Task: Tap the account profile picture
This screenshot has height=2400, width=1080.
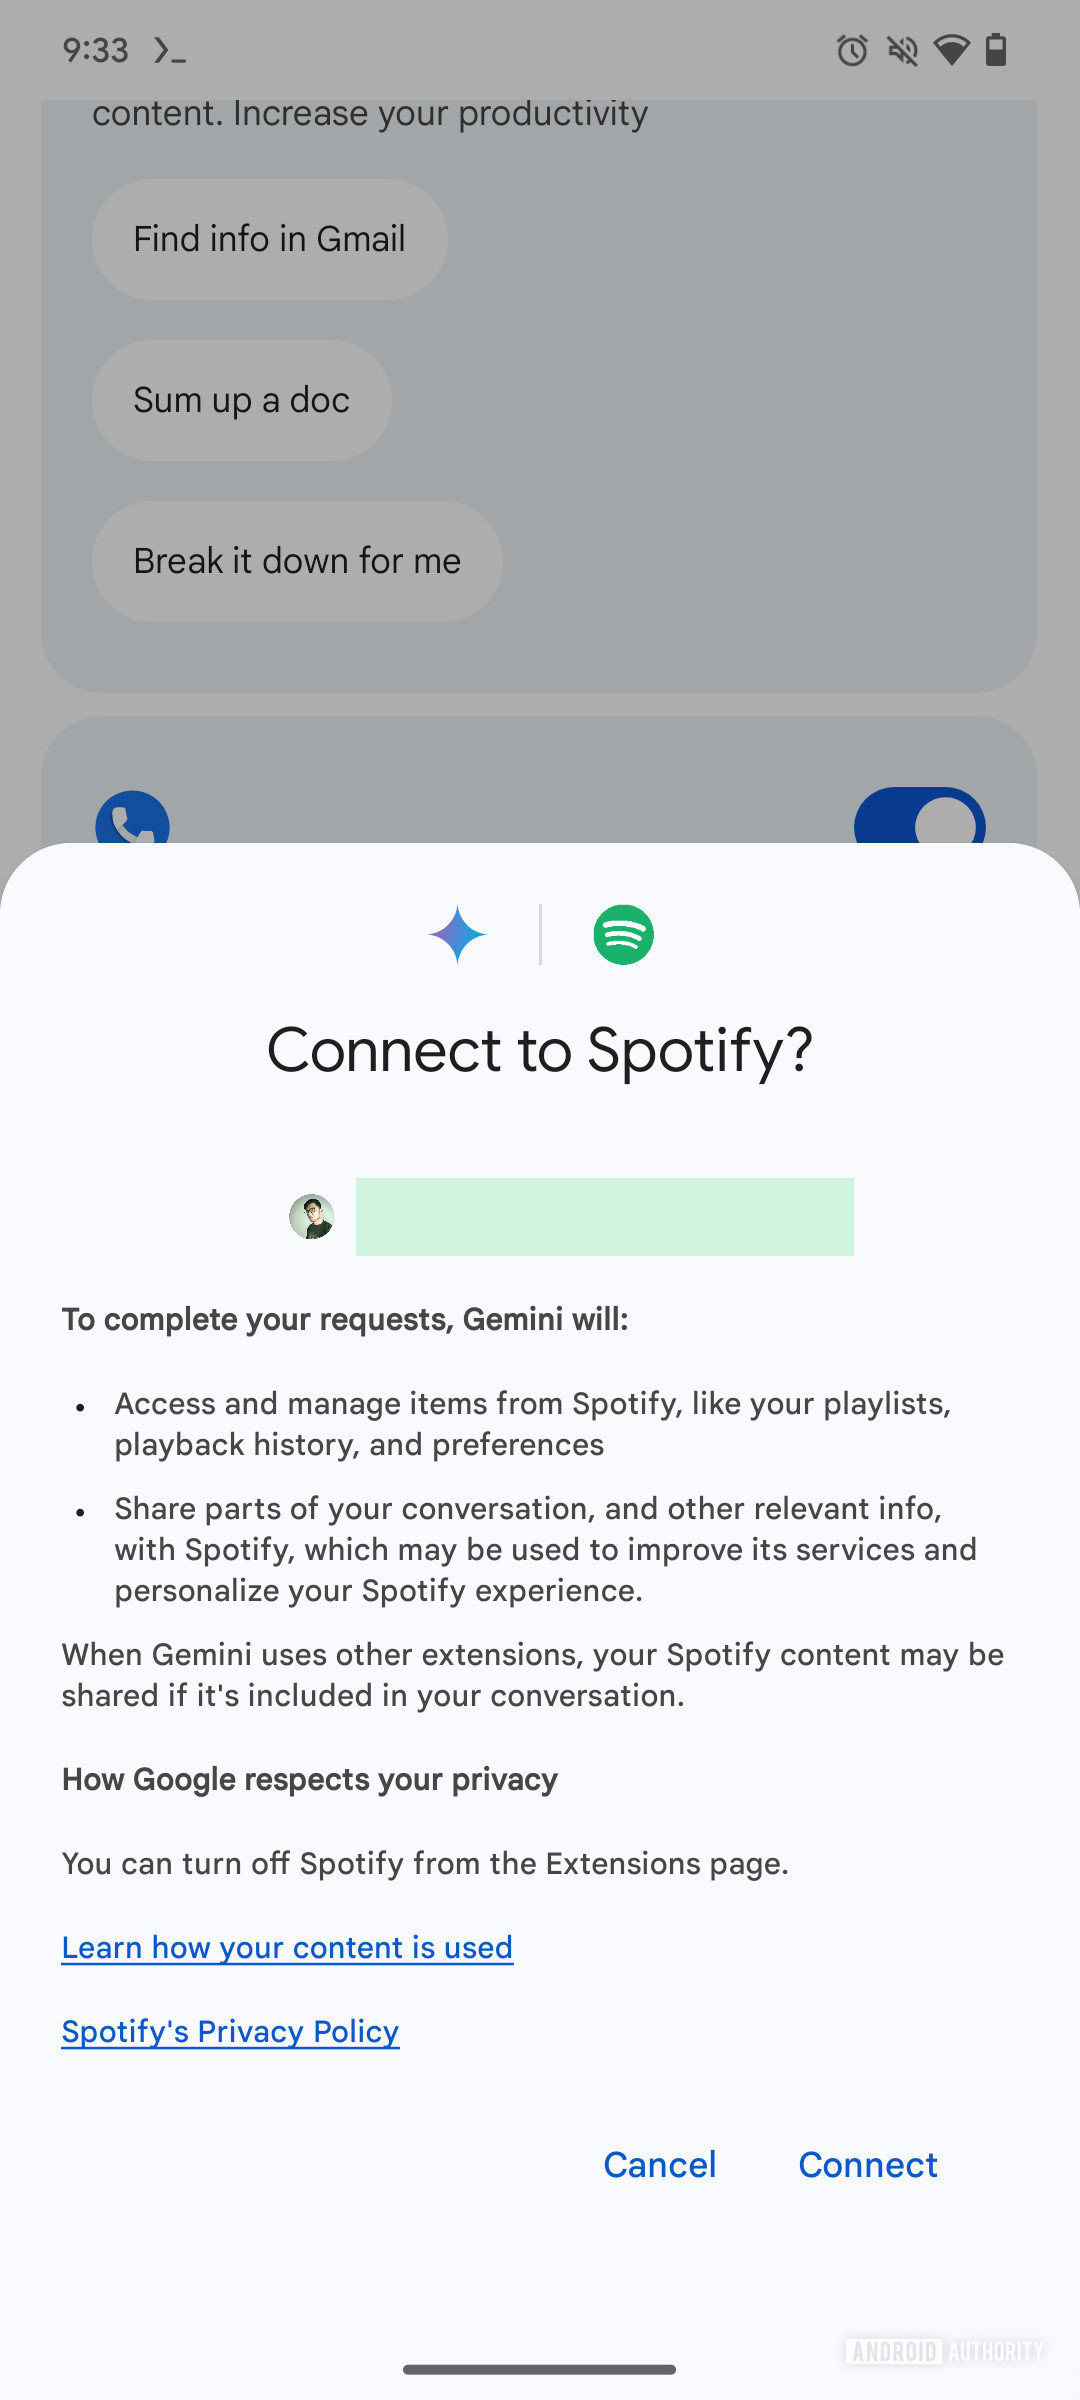Action: tap(312, 1217)
